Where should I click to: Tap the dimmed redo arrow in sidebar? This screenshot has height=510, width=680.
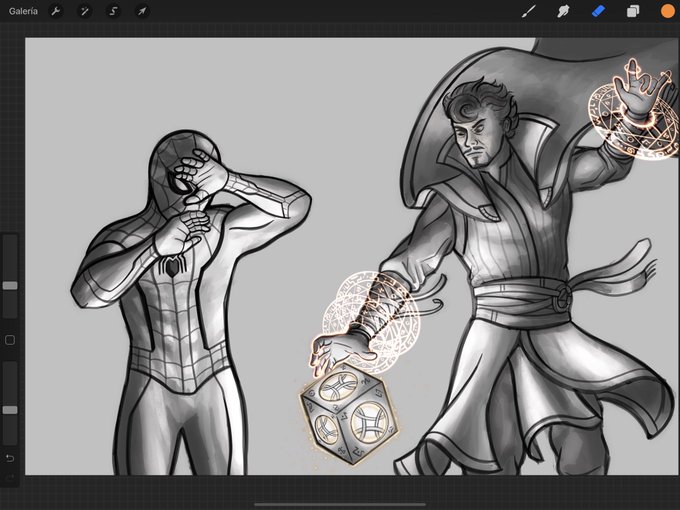pyautogui.click(x=10, y=477)
